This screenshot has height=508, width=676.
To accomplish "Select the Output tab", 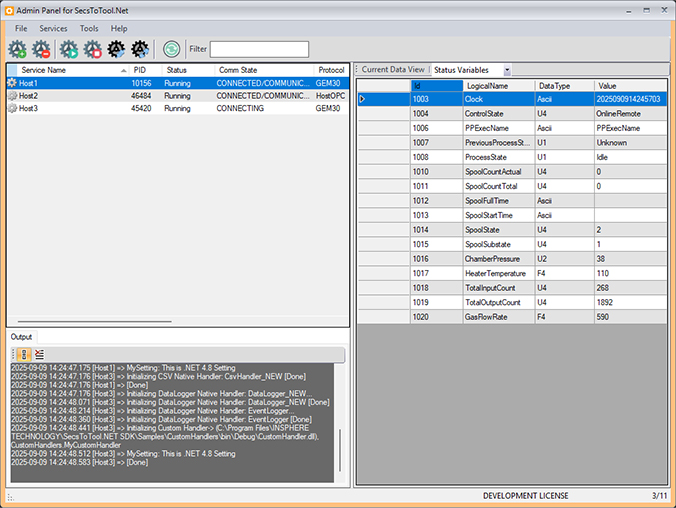I will 22,337.
